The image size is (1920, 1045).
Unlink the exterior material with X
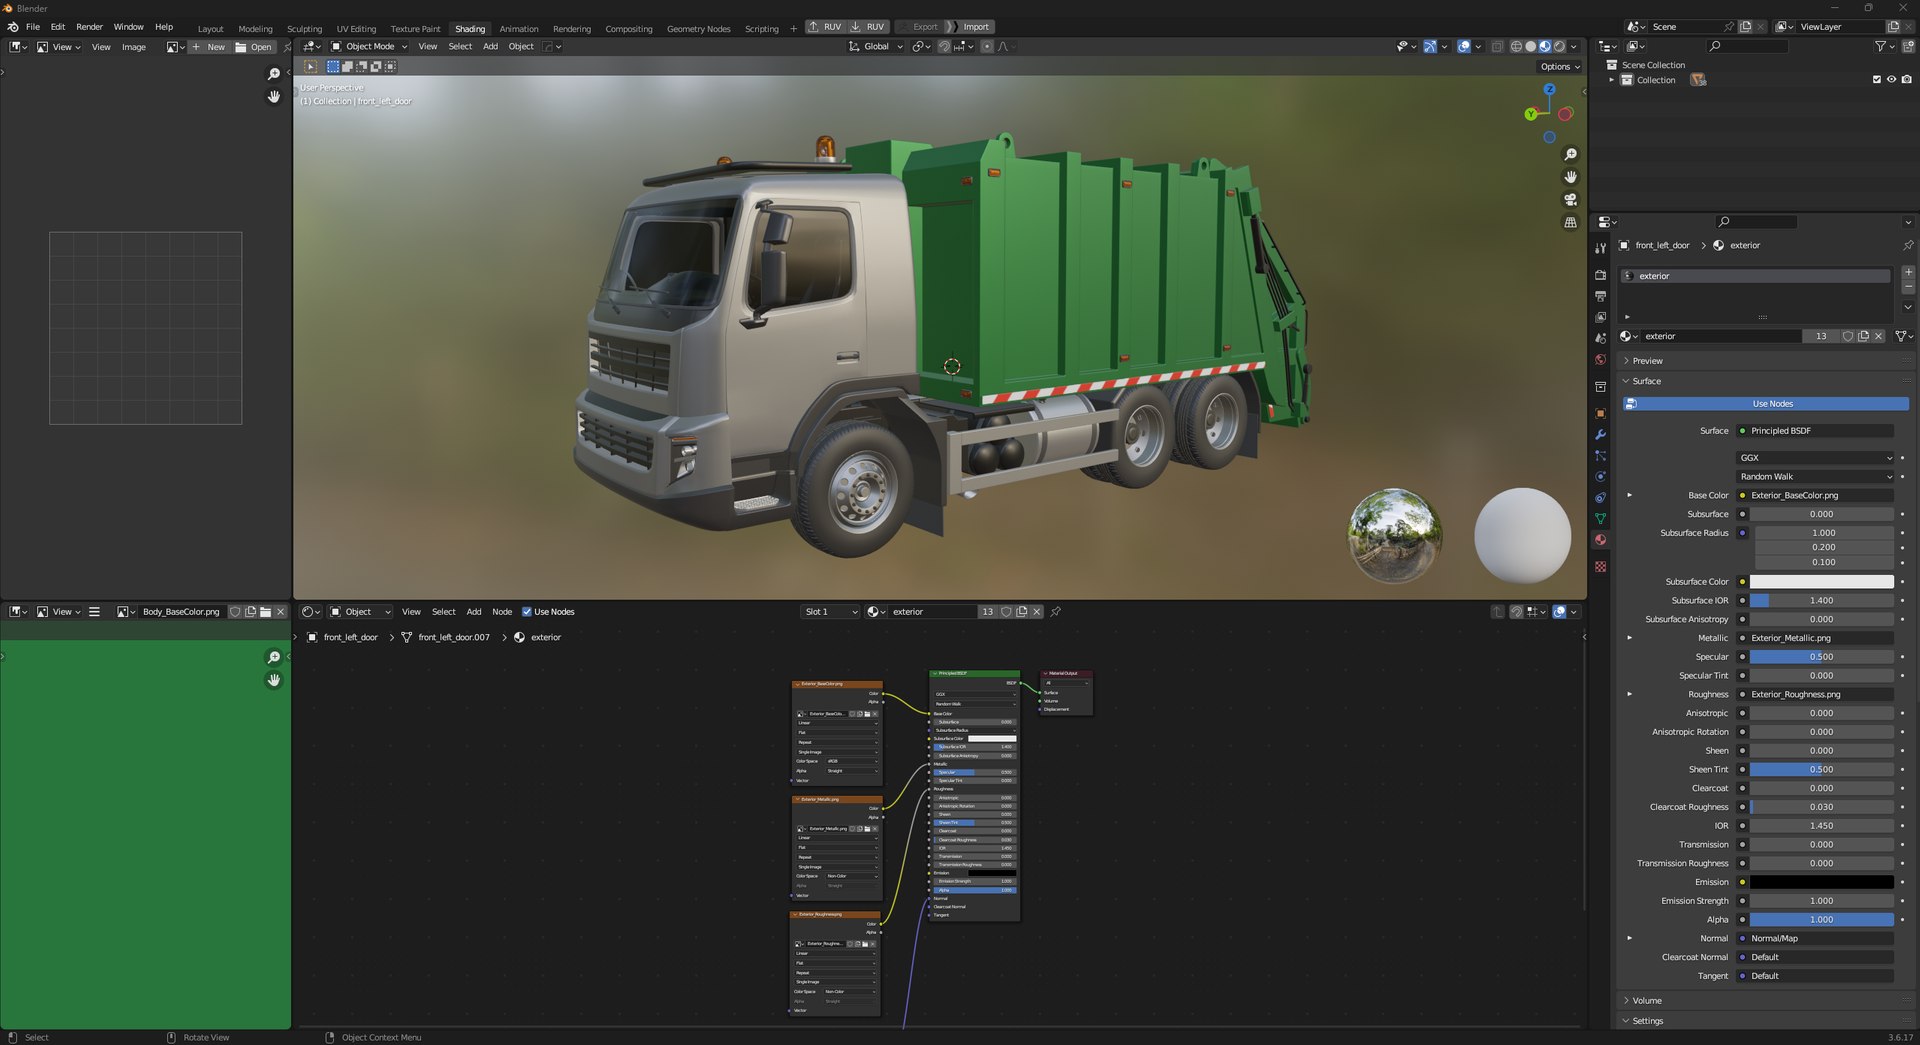coord(1879,336)
